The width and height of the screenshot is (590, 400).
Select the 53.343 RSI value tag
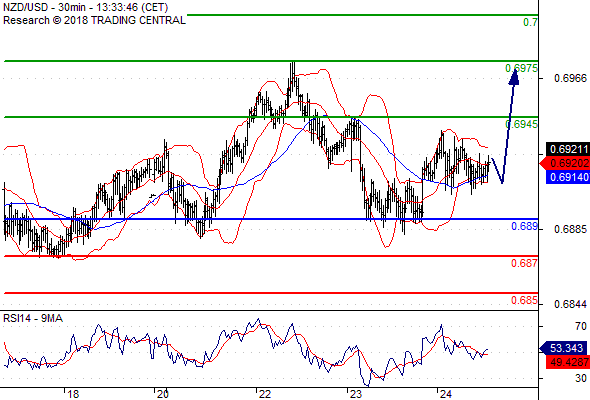pos(563,348)
